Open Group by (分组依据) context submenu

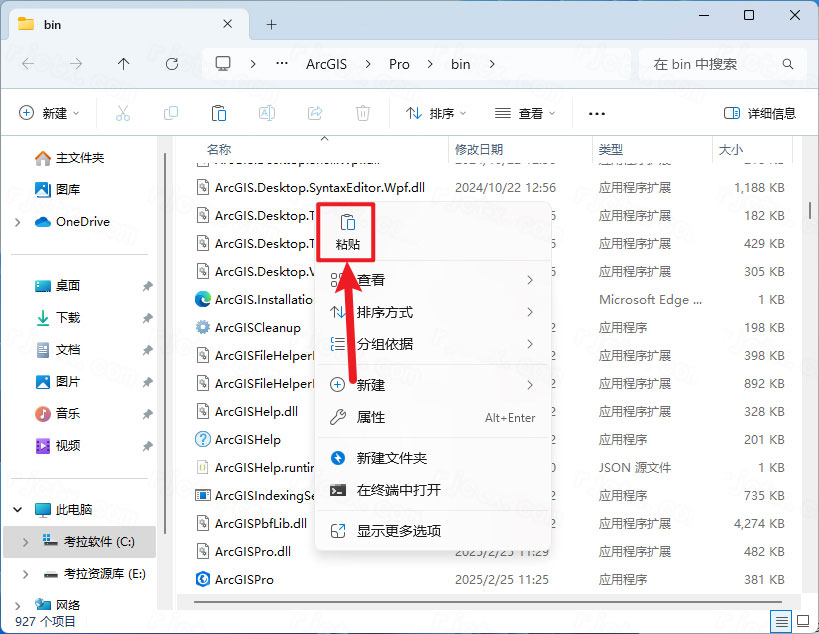pyautogui.click(x=432, y=344)
